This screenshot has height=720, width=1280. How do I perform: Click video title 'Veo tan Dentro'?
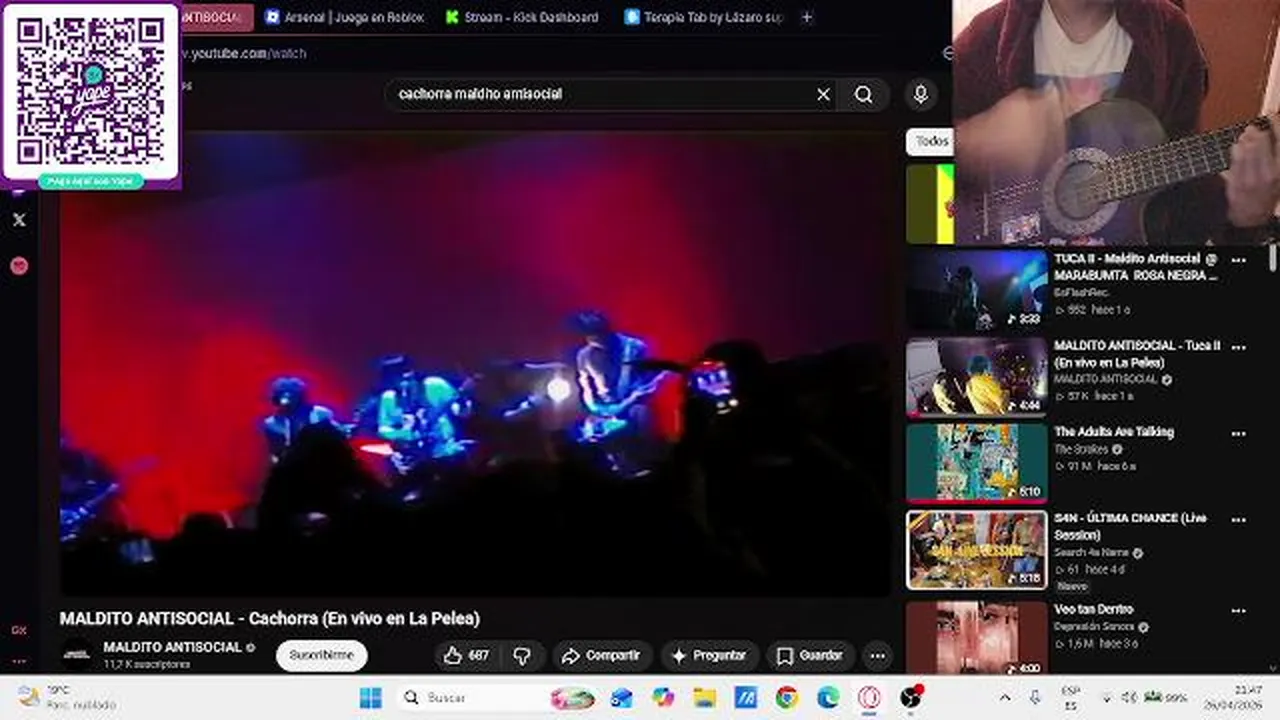1093,609
